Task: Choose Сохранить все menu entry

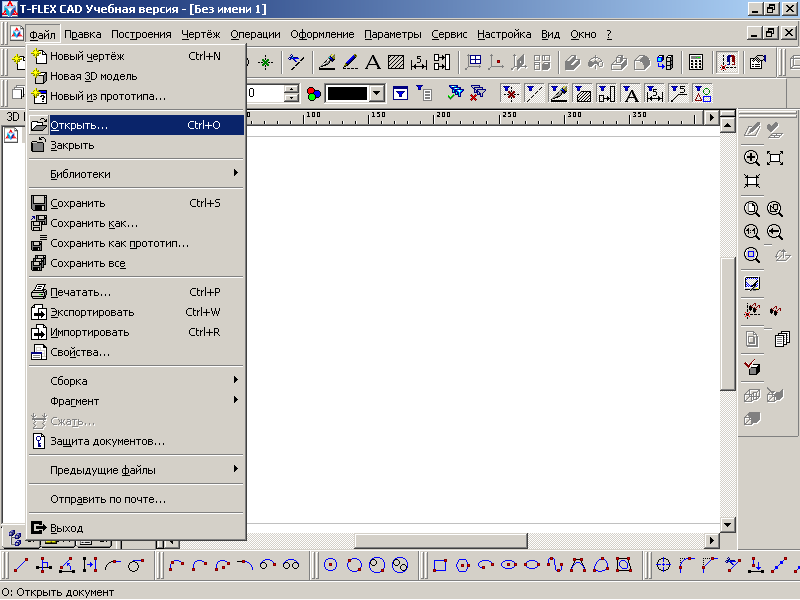Action: [x=136, y=263]
